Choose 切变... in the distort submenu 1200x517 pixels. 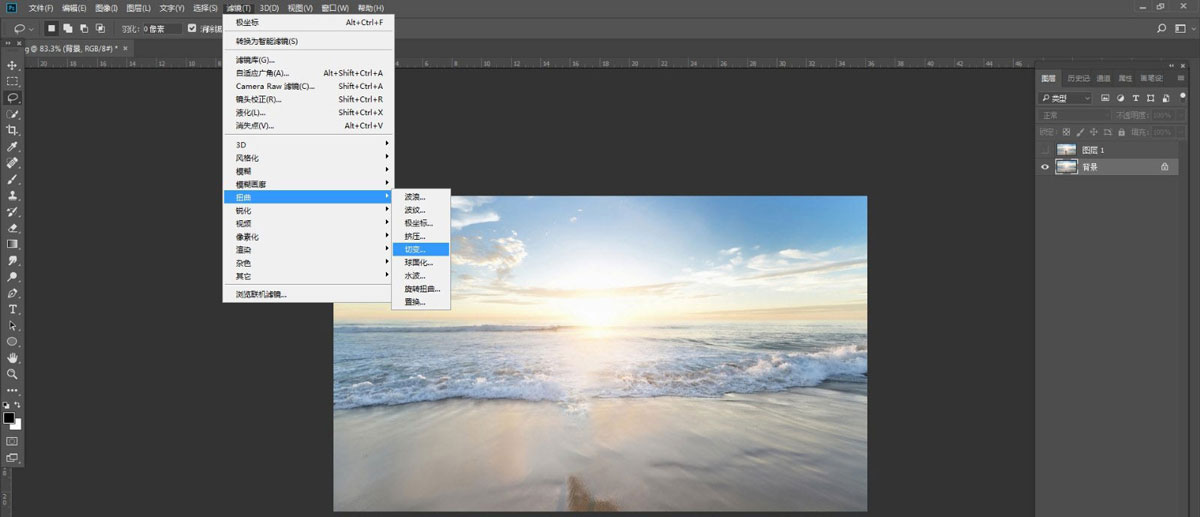(x=421, y=249)
